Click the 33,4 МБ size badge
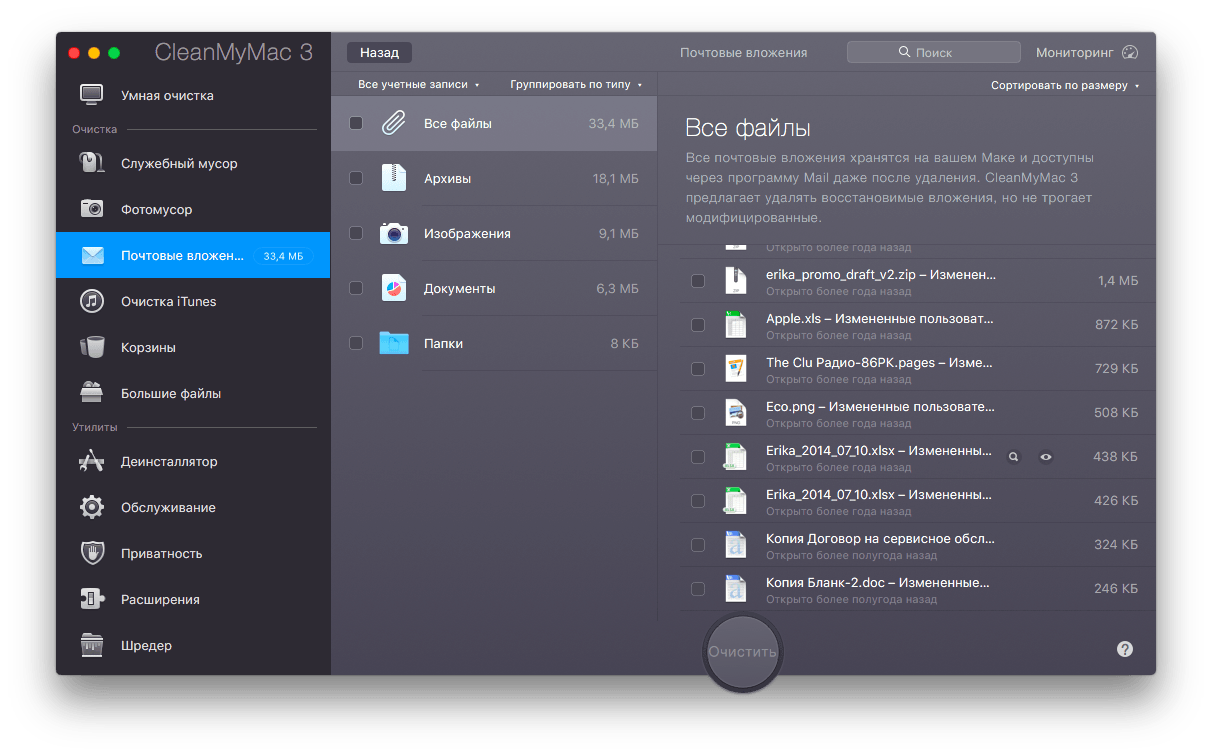1212x755 pixels. (x=283, y=256)
